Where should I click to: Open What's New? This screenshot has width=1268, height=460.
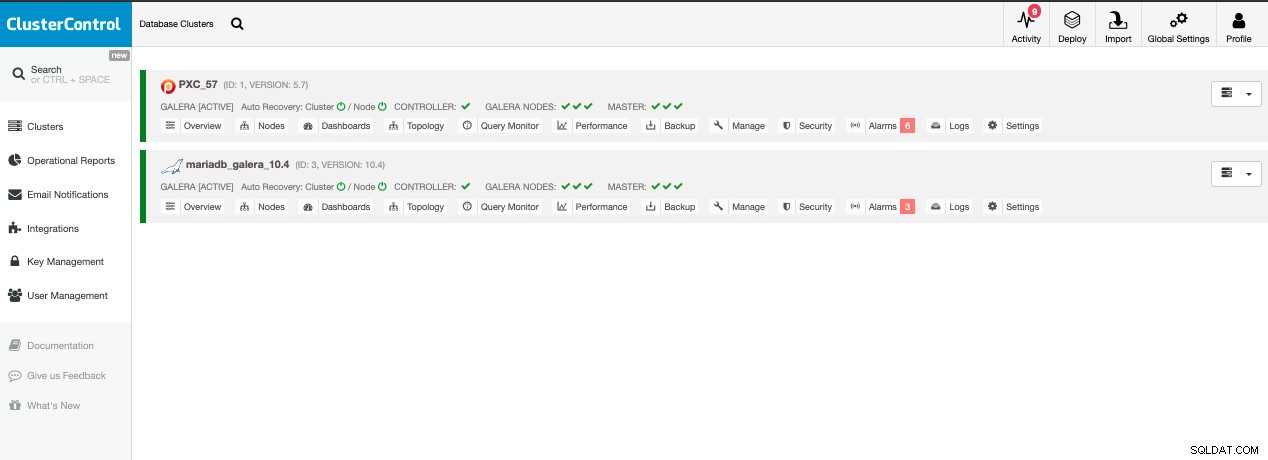pos(44,406)
